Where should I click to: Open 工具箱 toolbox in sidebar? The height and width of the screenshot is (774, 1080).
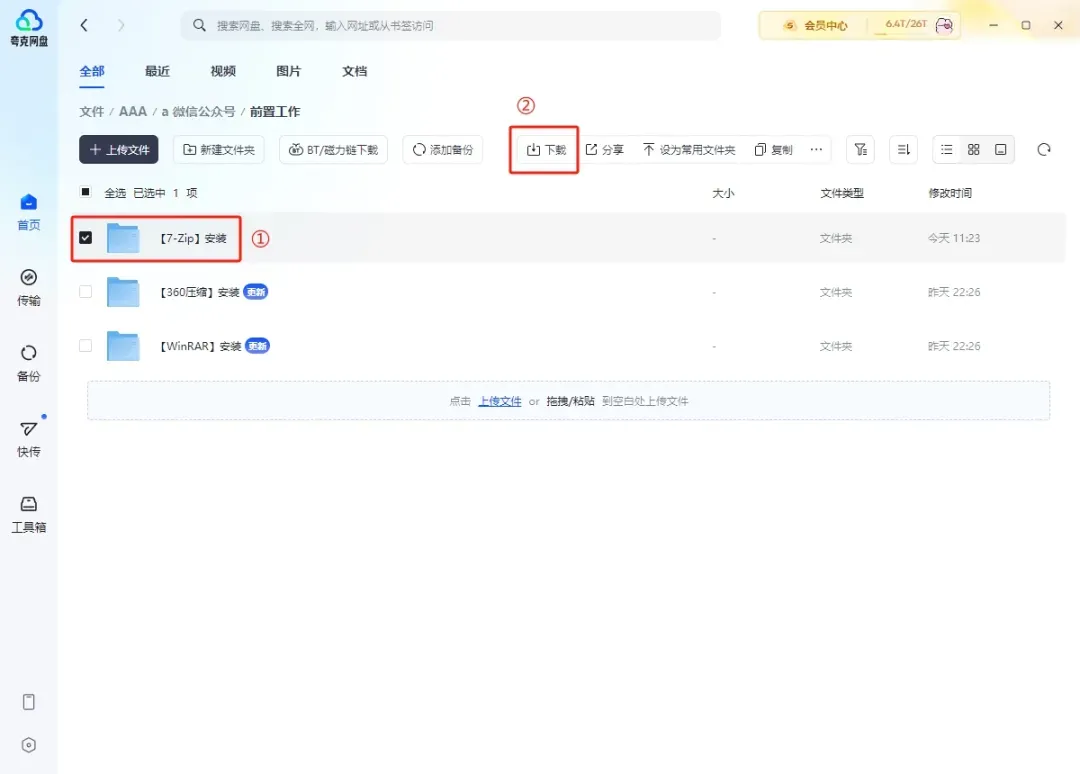29,514
